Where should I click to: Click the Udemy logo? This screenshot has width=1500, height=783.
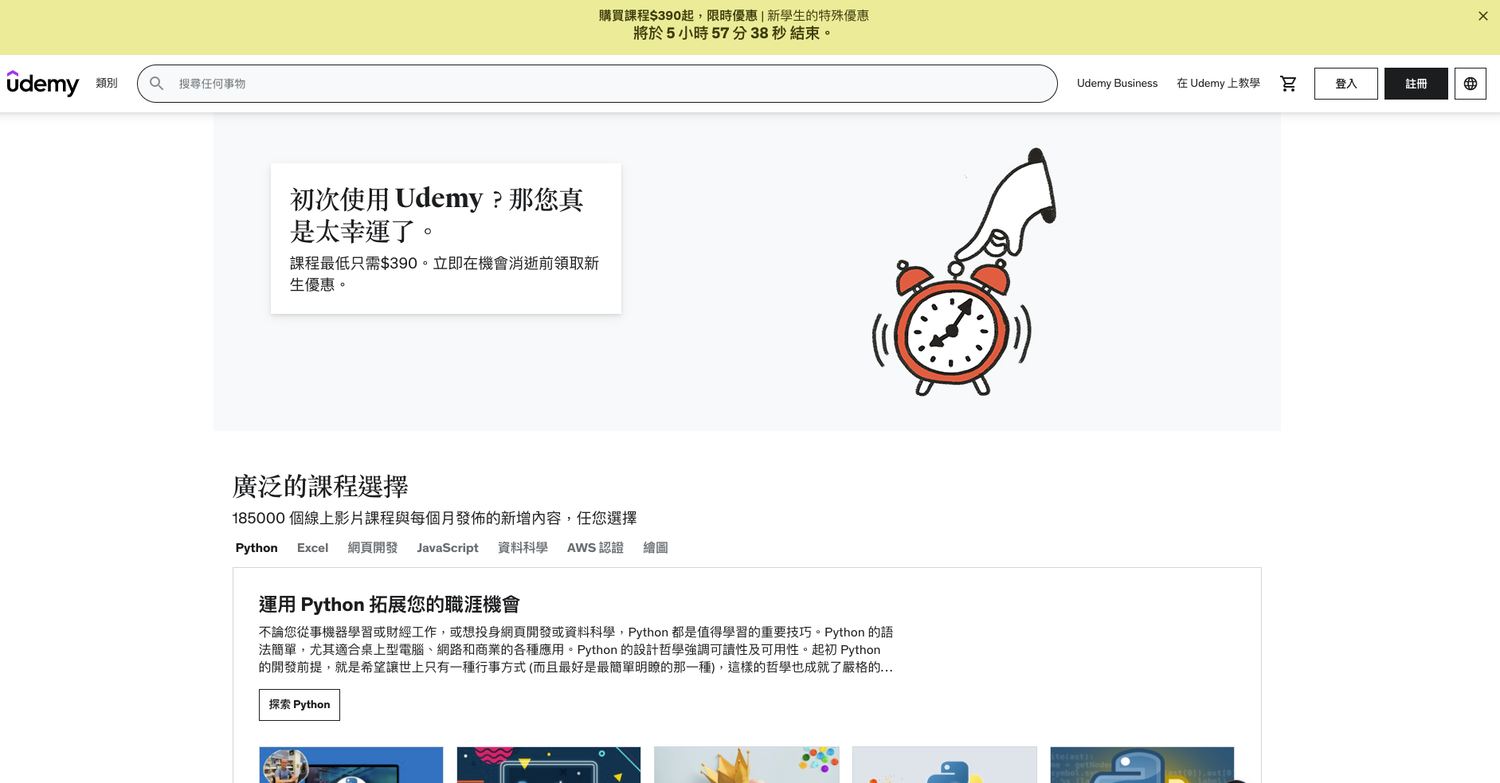point(43,84)
